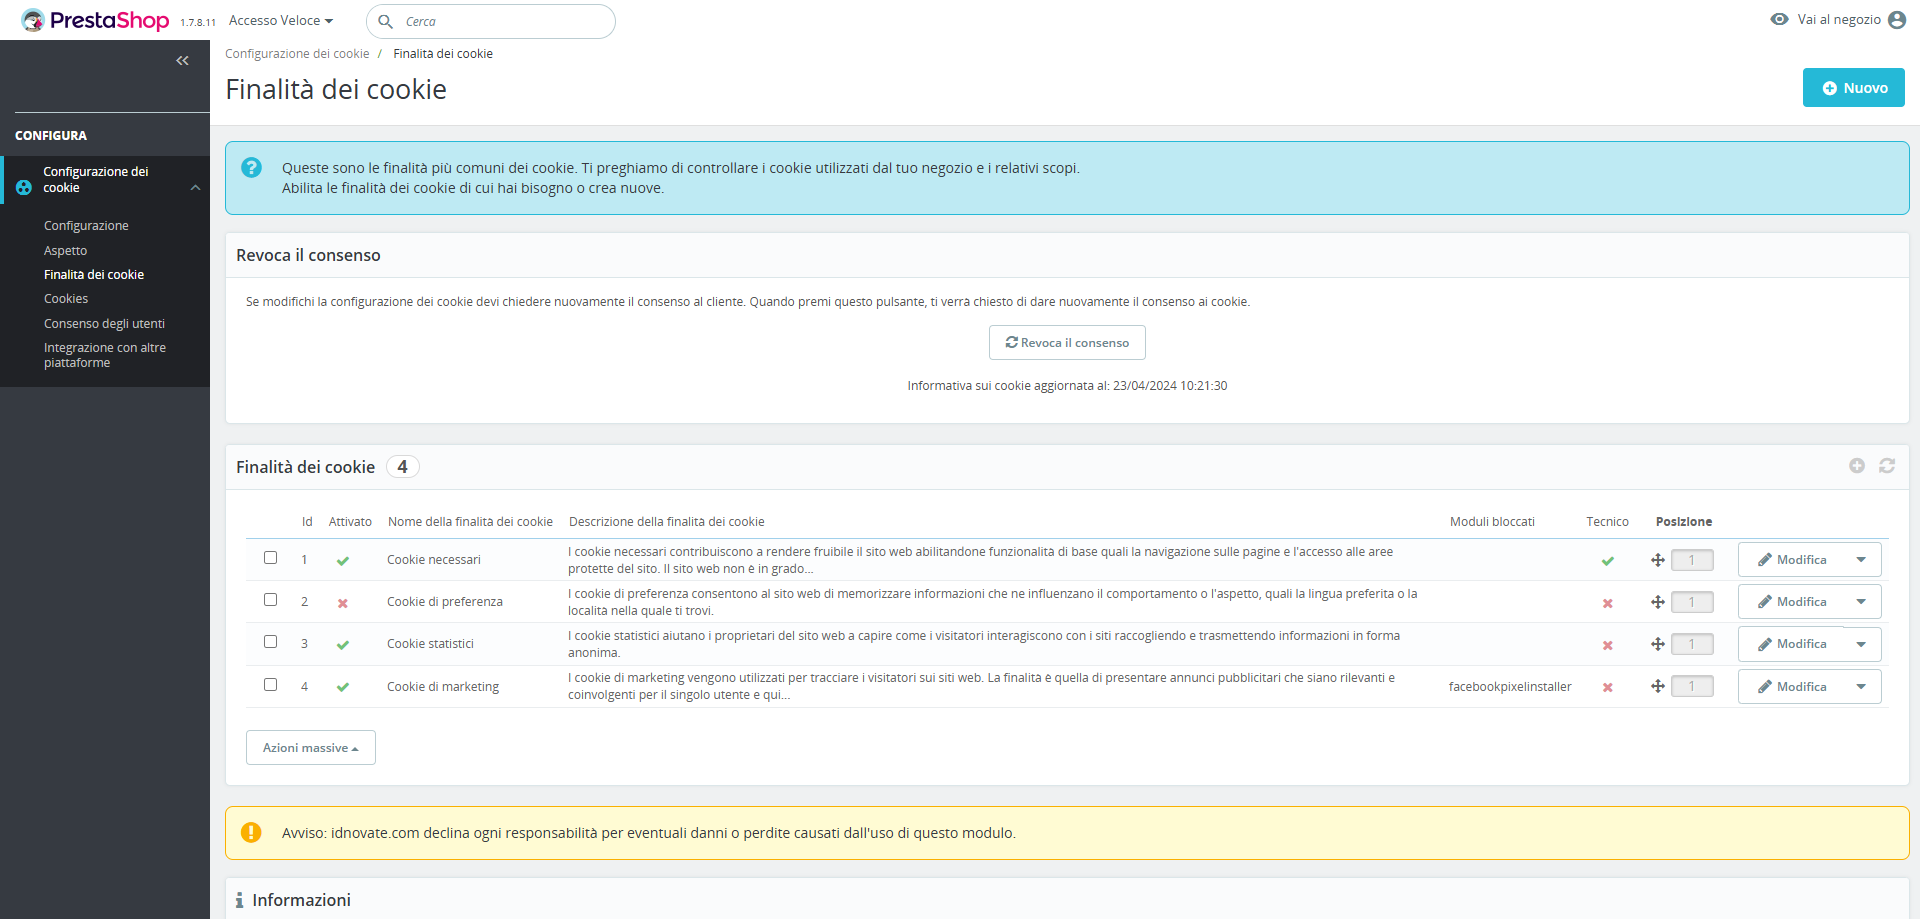Click the position field for Cookie necessari

(1692, 560)
